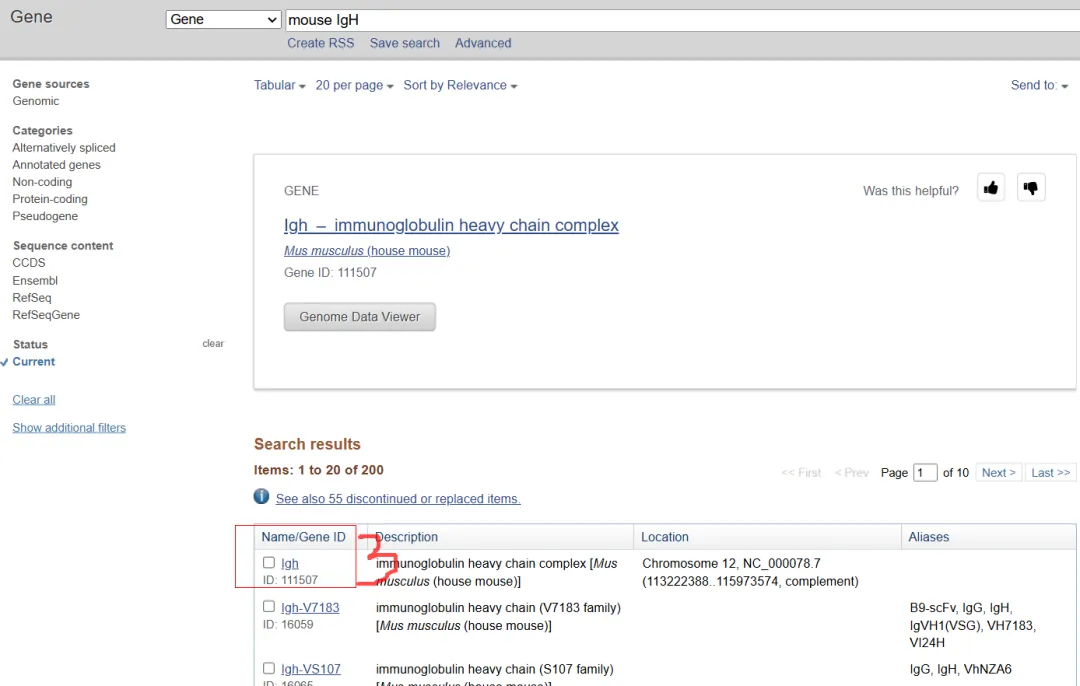
Task: Click into the mouse IgH search field
Action: (x=682, y=20)
